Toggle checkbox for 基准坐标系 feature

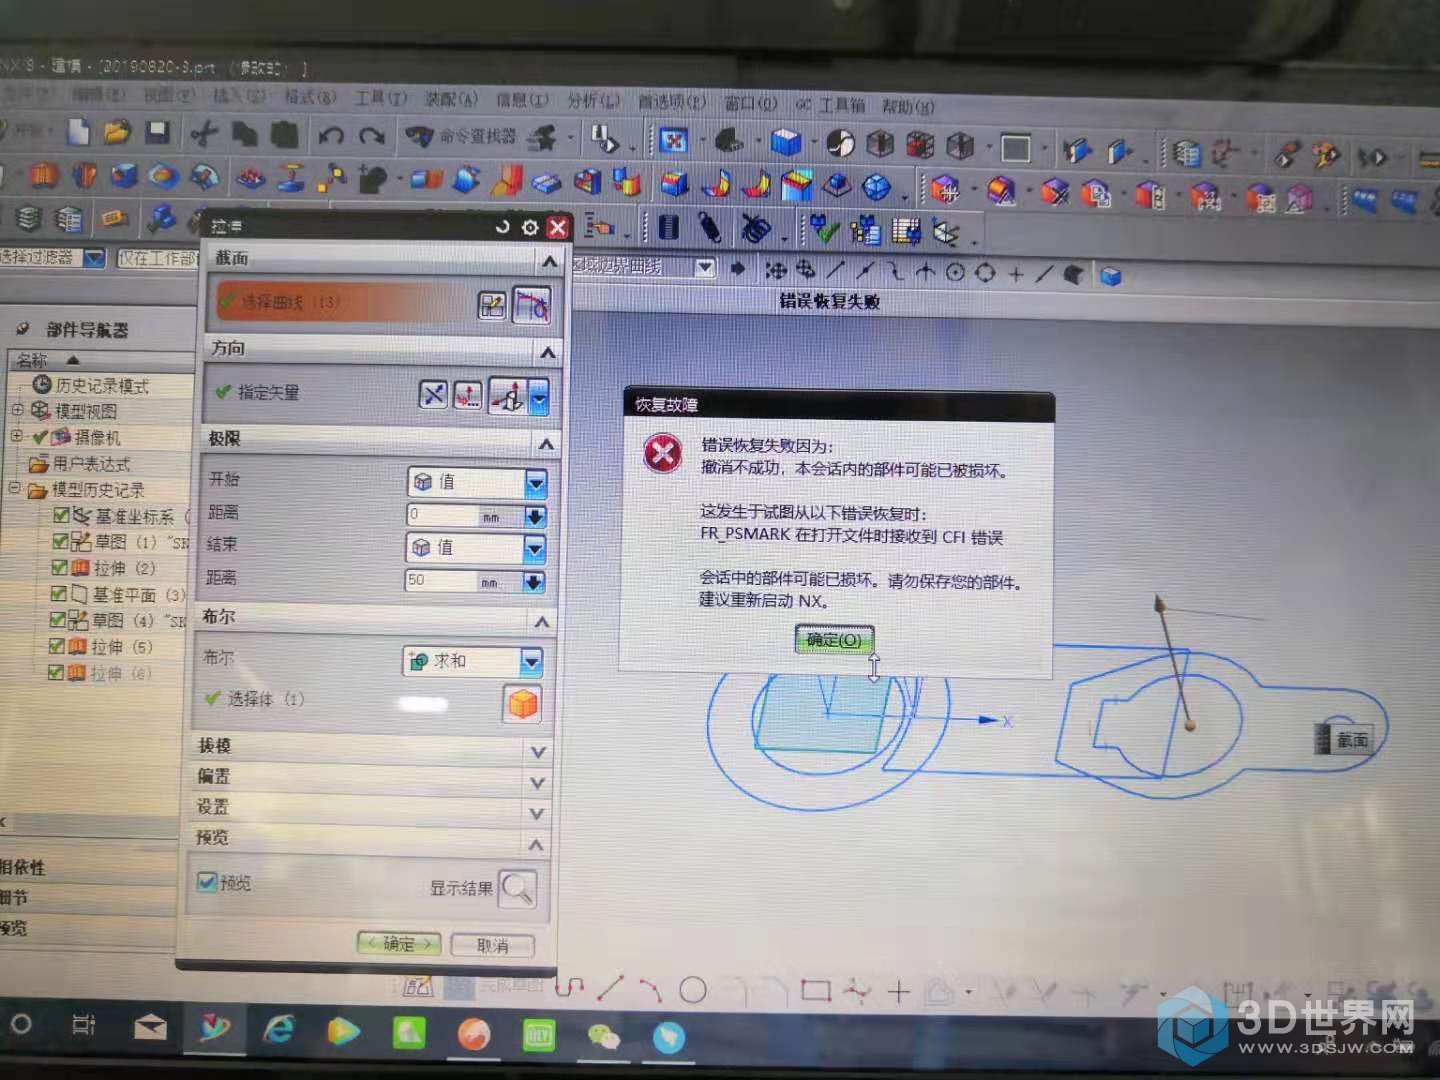61,515
